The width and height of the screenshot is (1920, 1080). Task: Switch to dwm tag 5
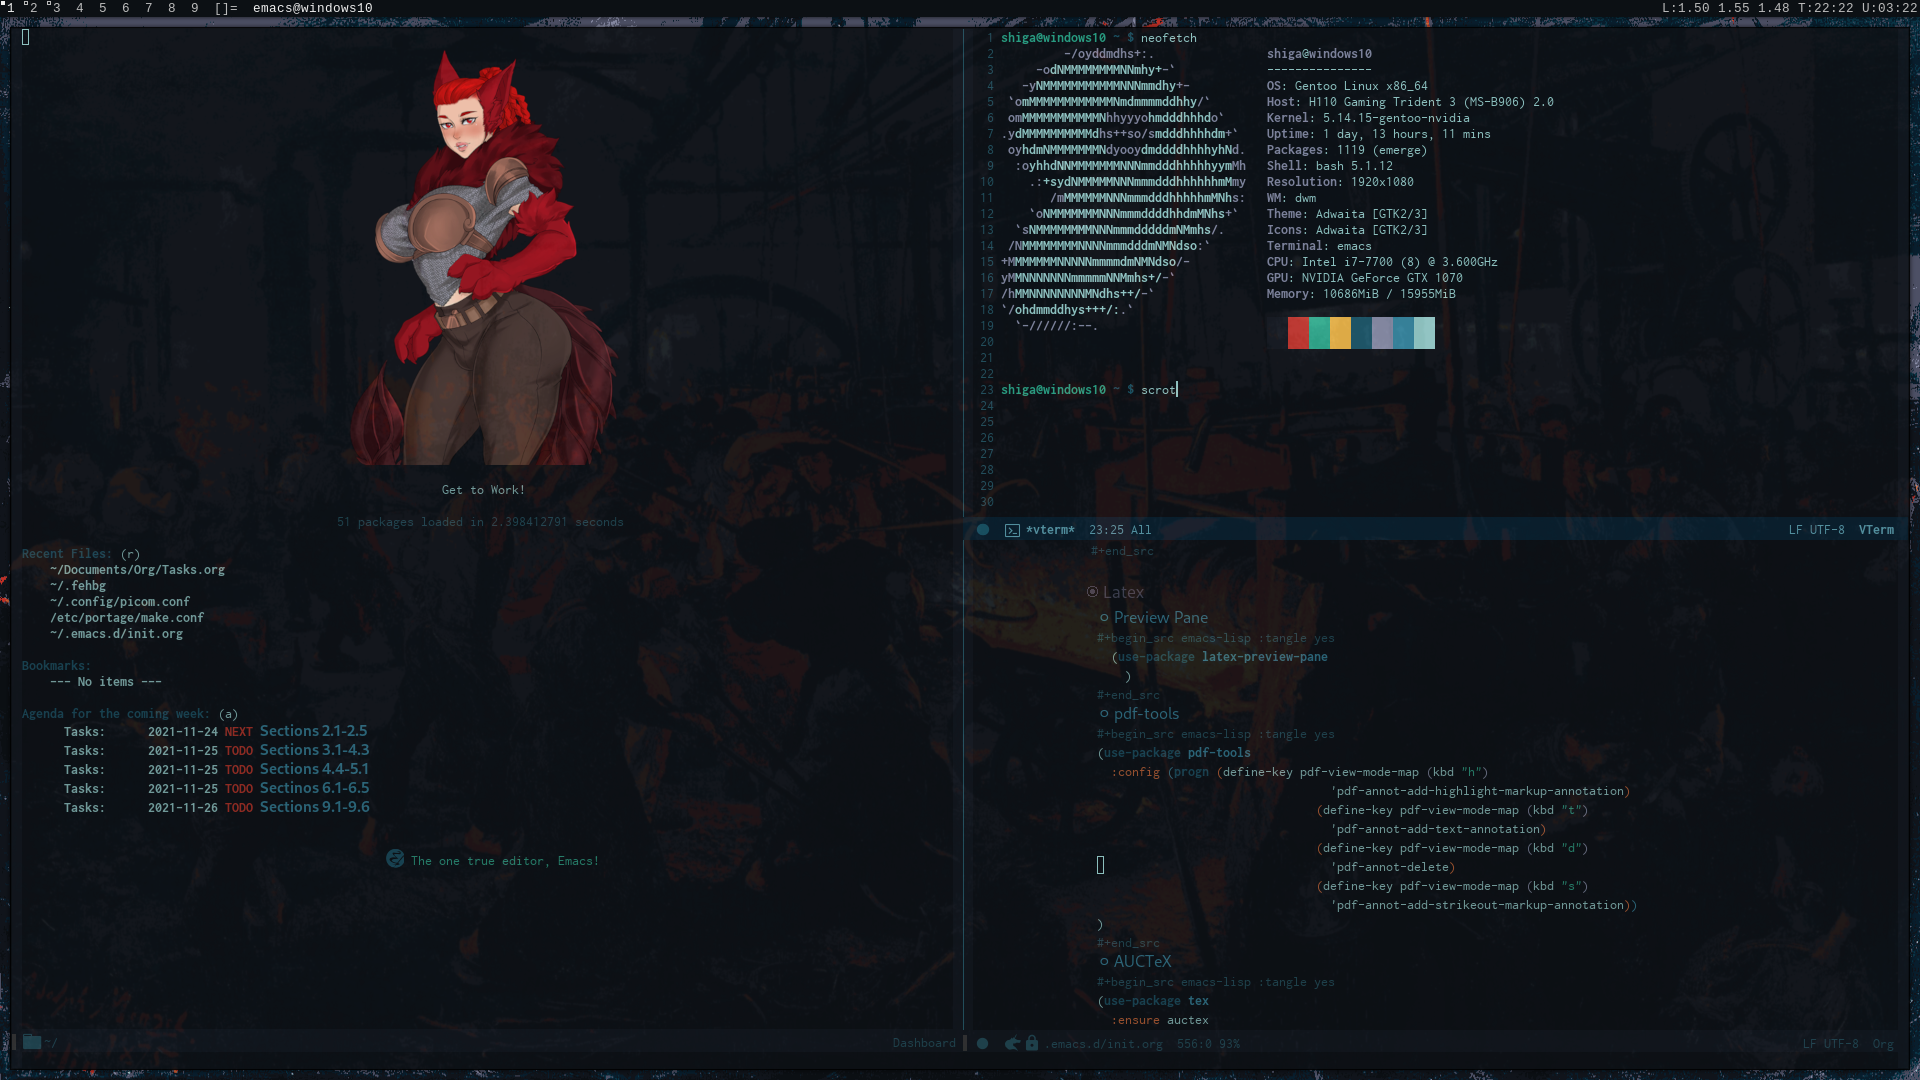(x=103, y=8)
